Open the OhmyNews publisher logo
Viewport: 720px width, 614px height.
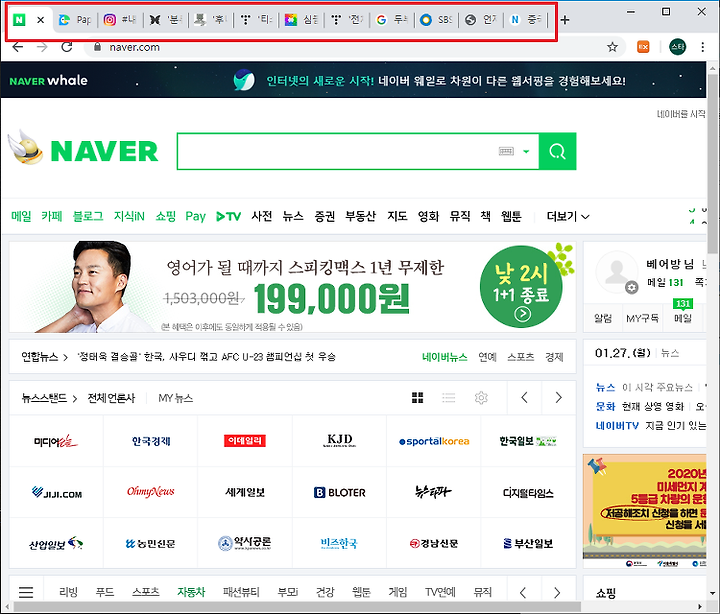coord(151,491)
